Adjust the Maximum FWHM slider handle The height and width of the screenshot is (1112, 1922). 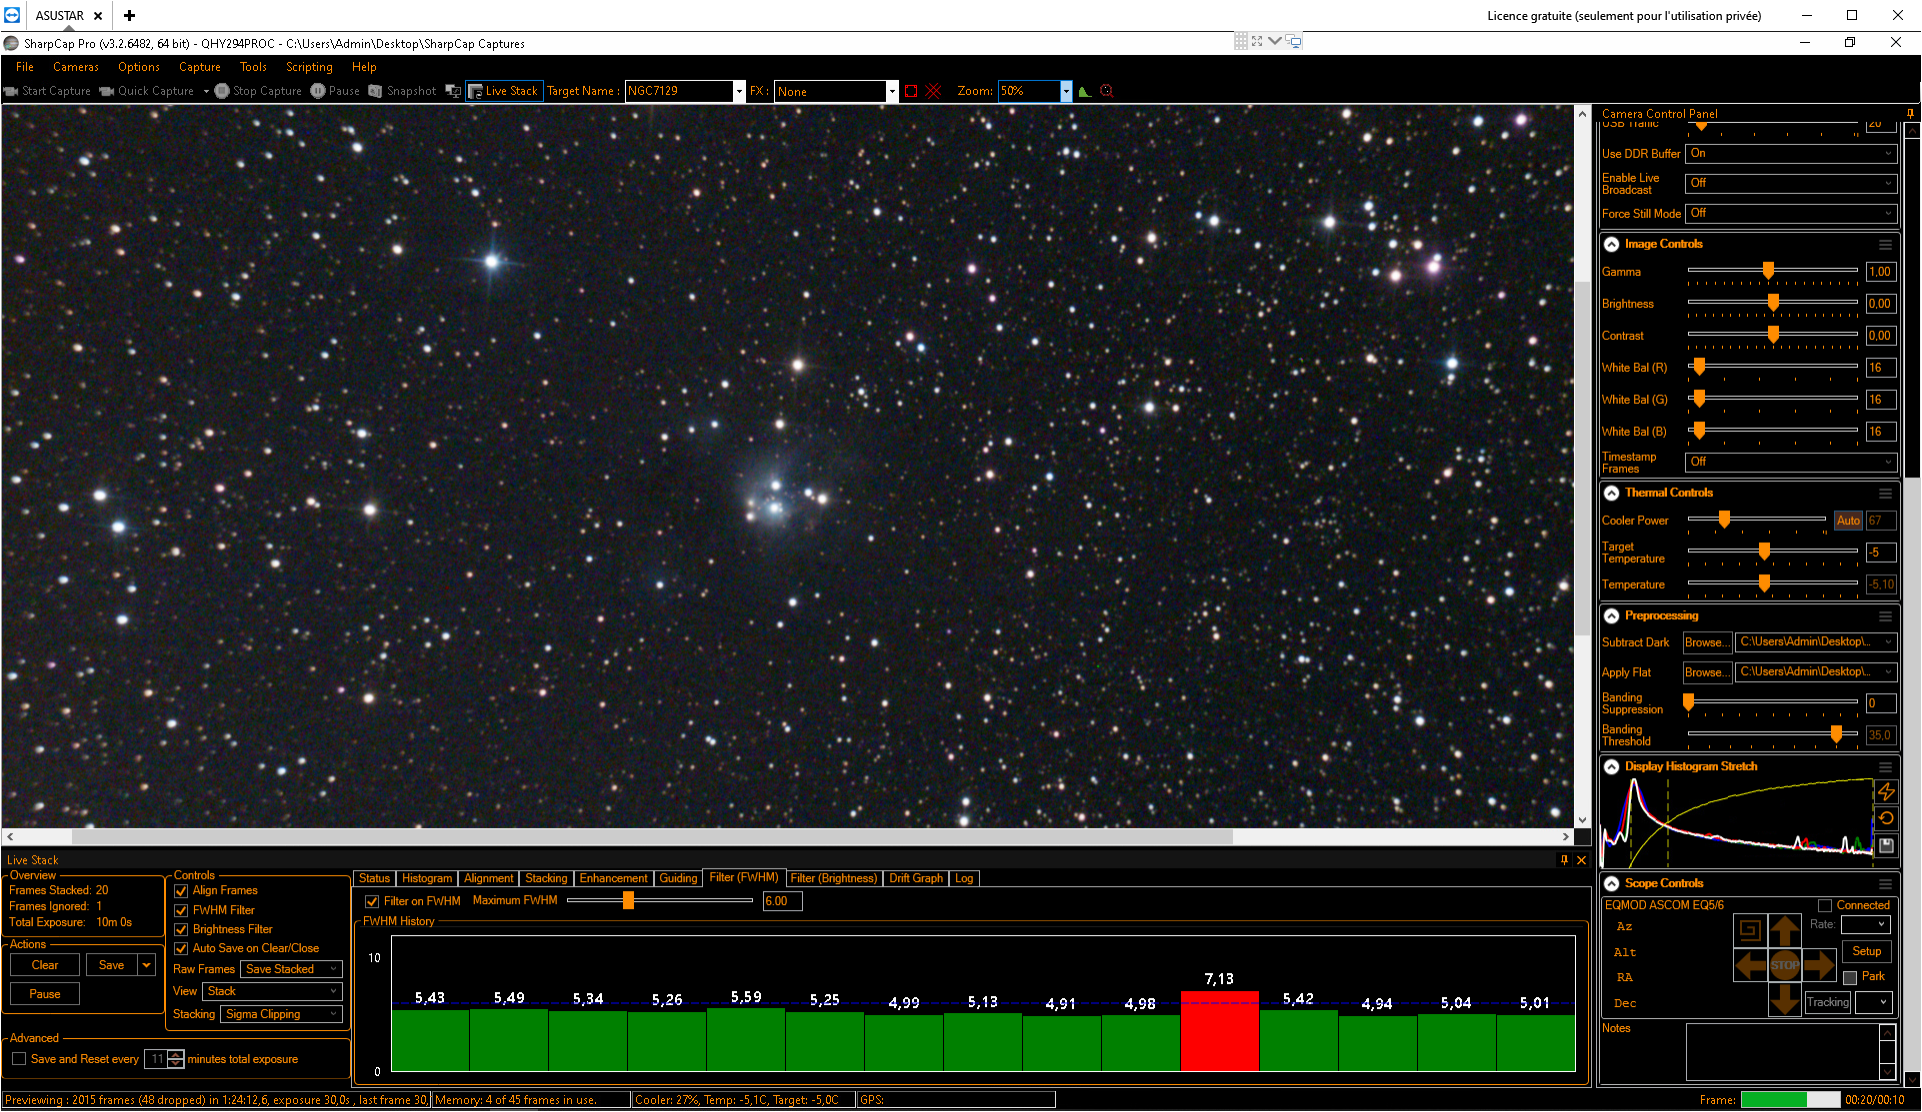pyautogui.click(x=628, y=900)
